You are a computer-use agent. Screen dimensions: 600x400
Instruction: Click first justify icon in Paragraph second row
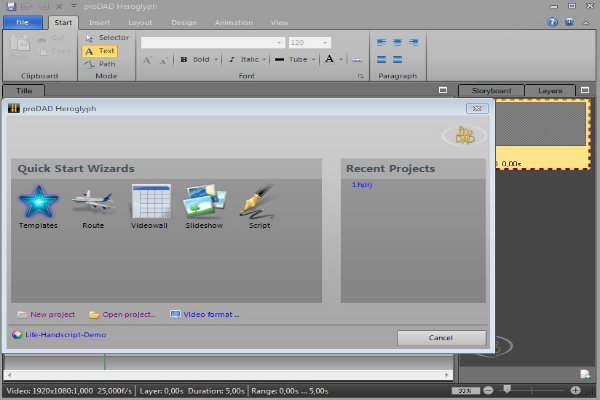pos(382,59)
